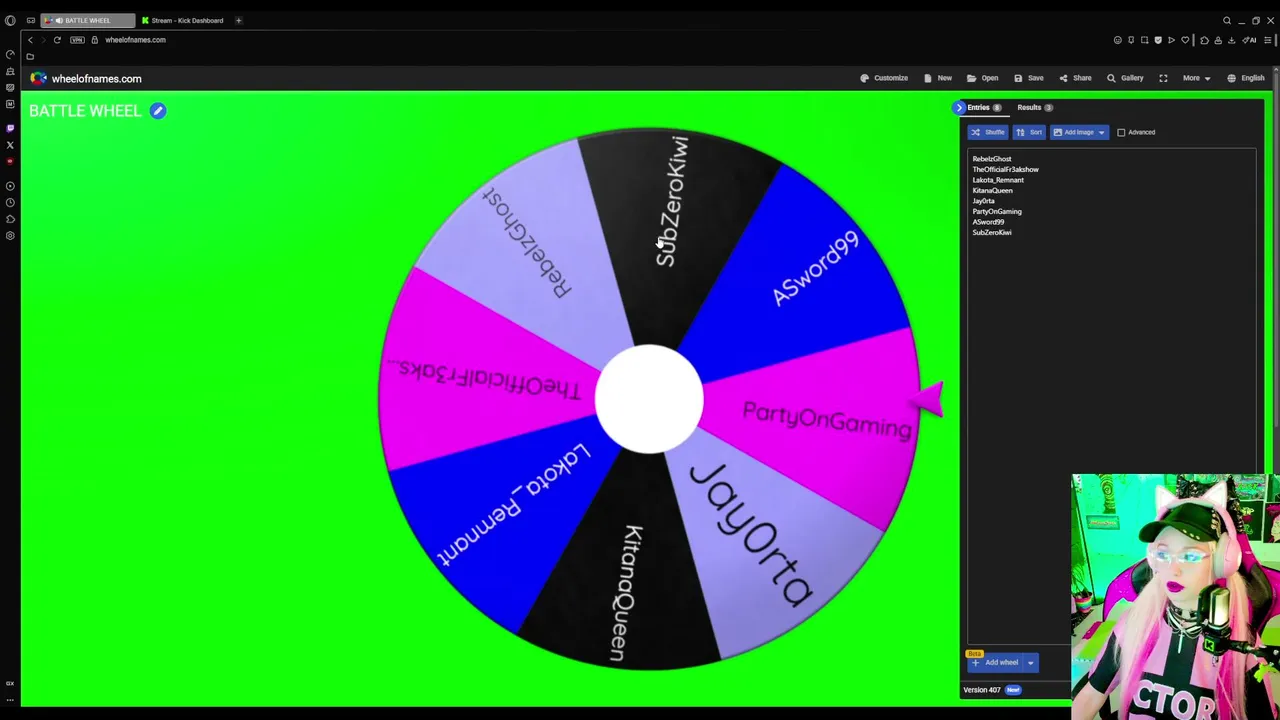Image resolution: width=1280 pixels, height=720 pixels.
Task: Enable the Advanced checkbox
Action: 1121,132
